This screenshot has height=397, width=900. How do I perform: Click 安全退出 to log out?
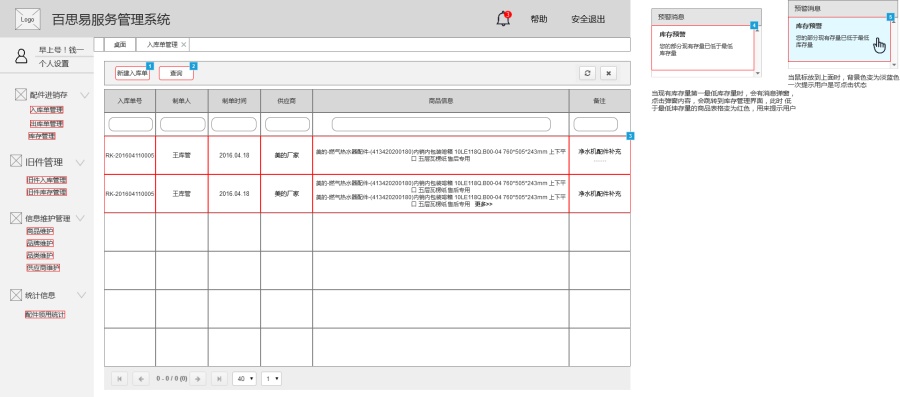[x=588, y=19]
